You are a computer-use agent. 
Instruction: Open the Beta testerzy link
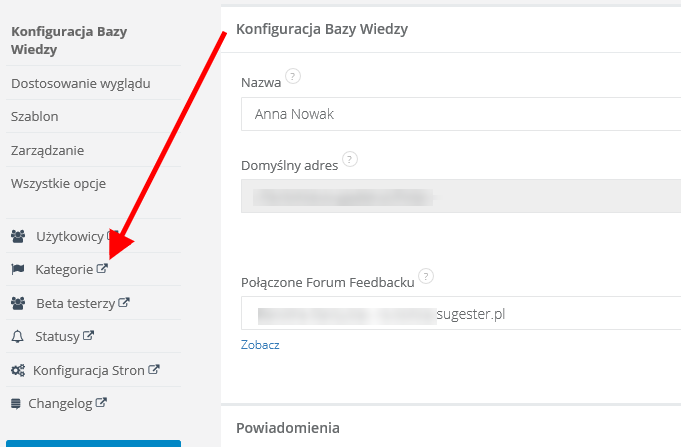(x=76, y=303)
